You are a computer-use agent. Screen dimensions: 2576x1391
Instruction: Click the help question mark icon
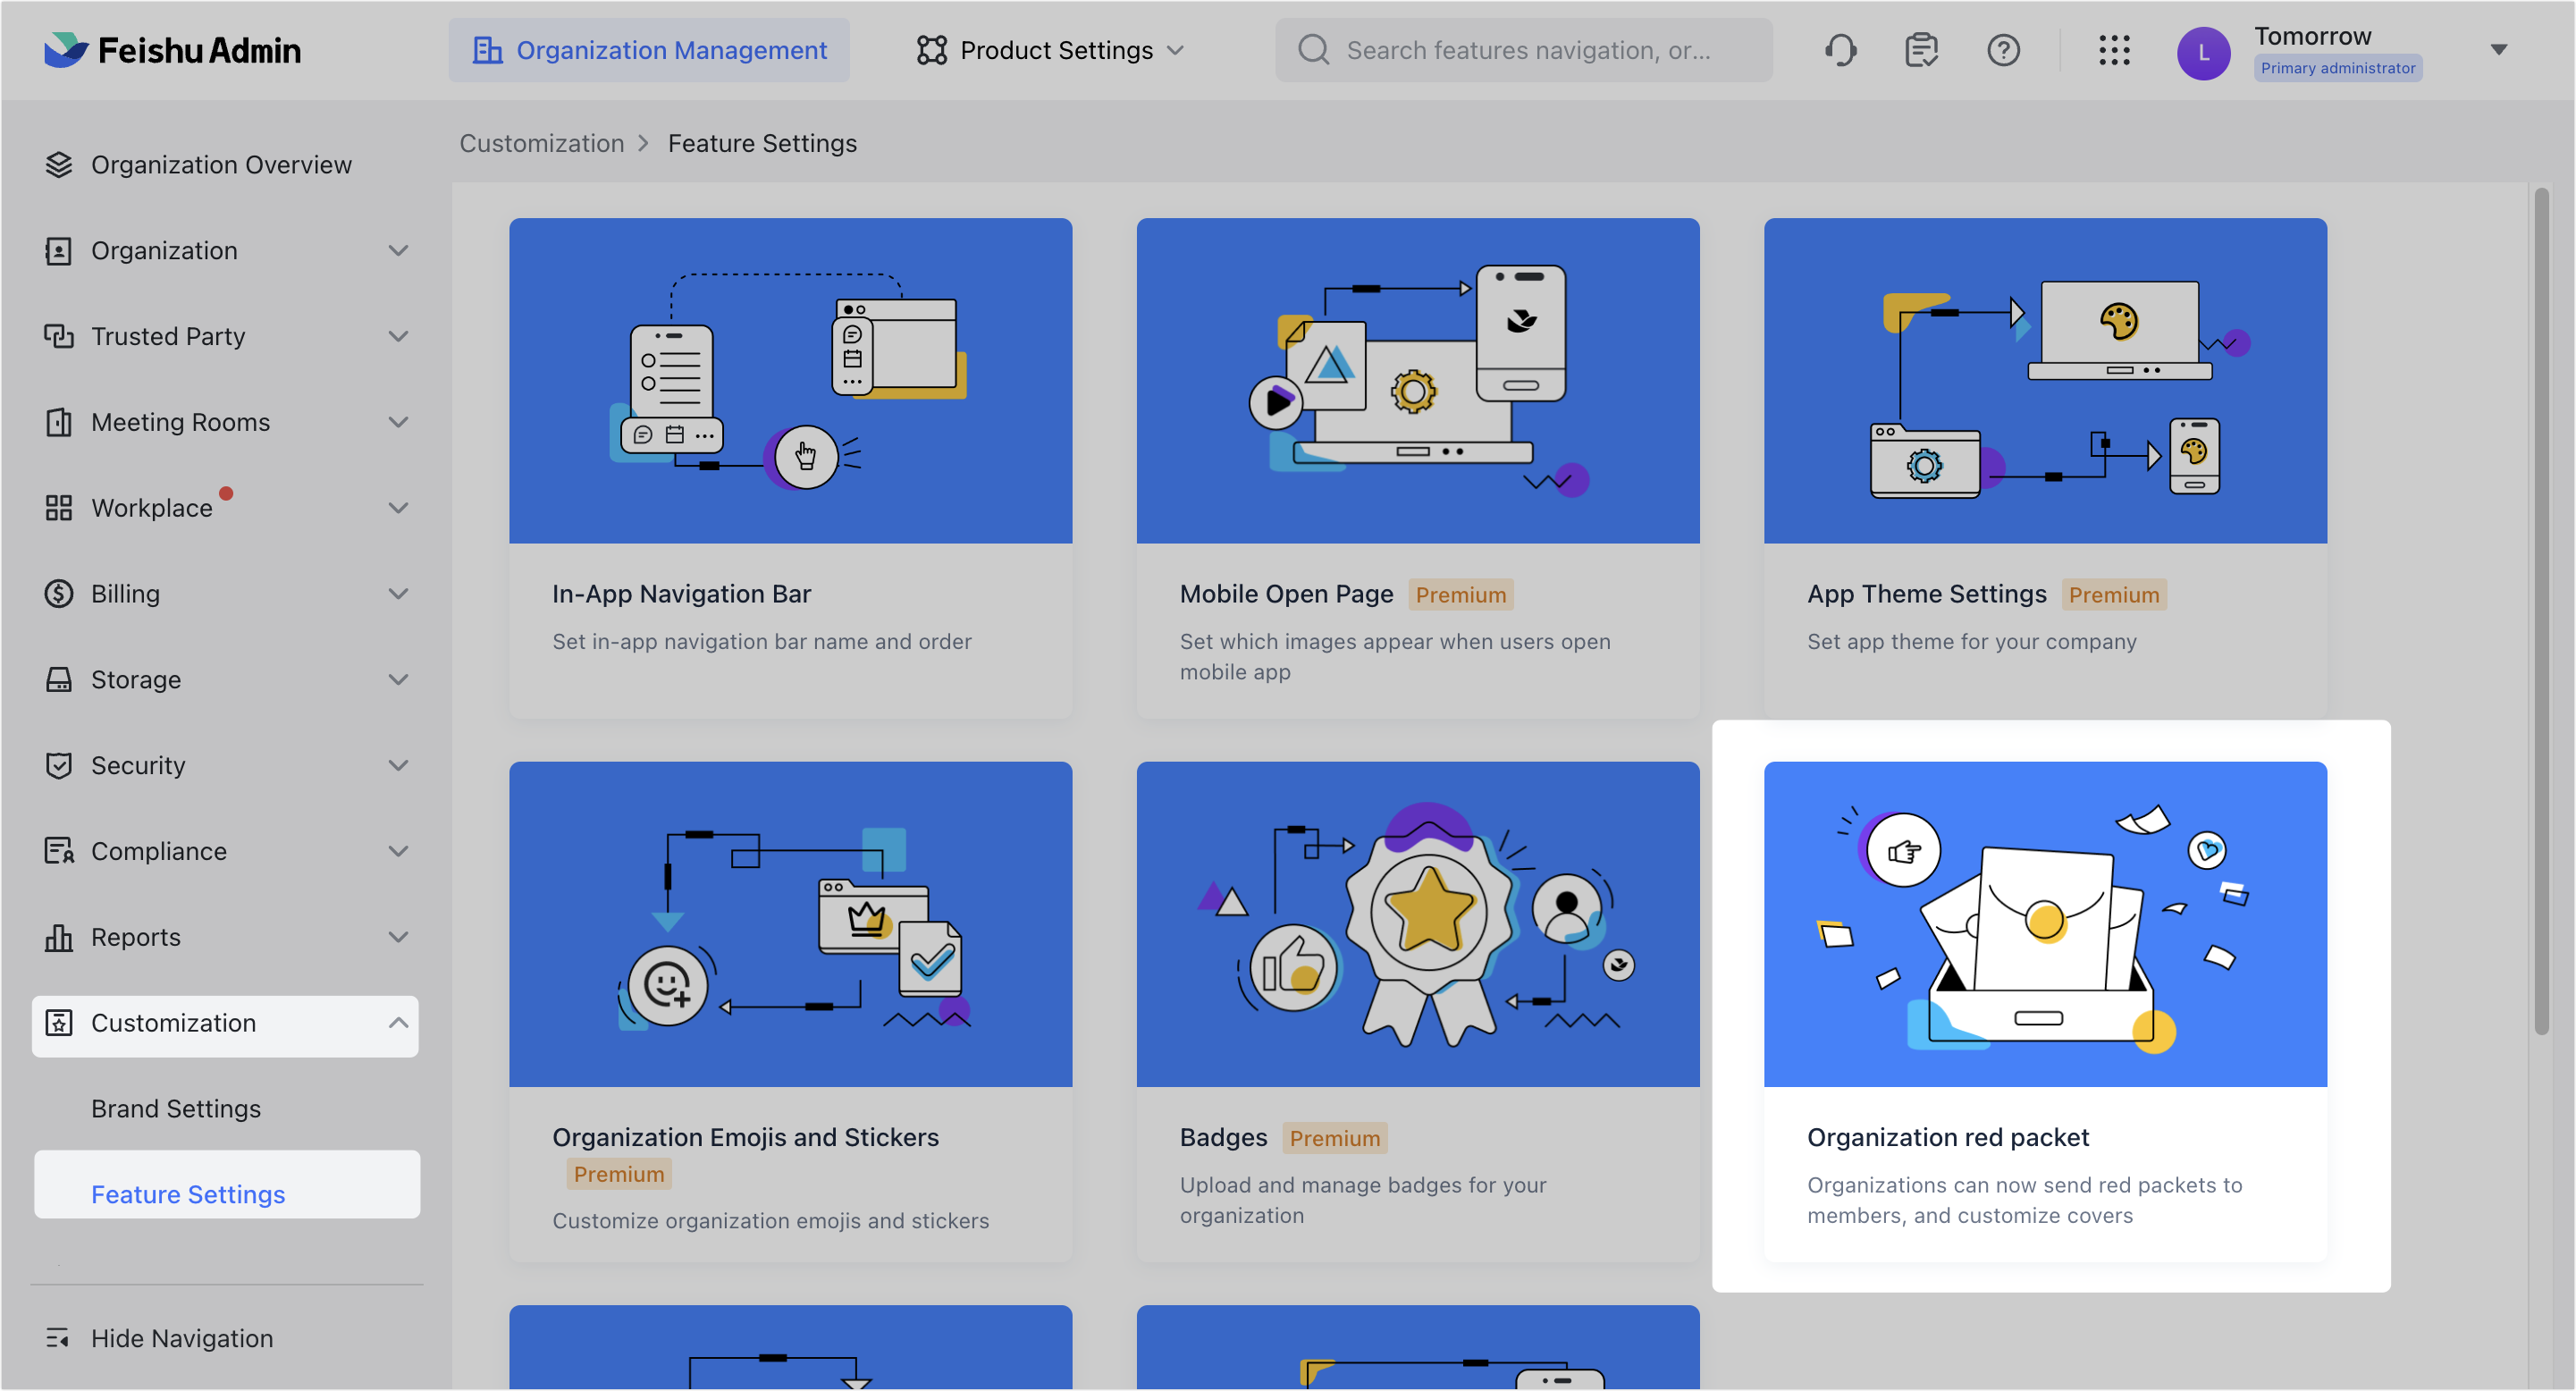[2003, 50]
